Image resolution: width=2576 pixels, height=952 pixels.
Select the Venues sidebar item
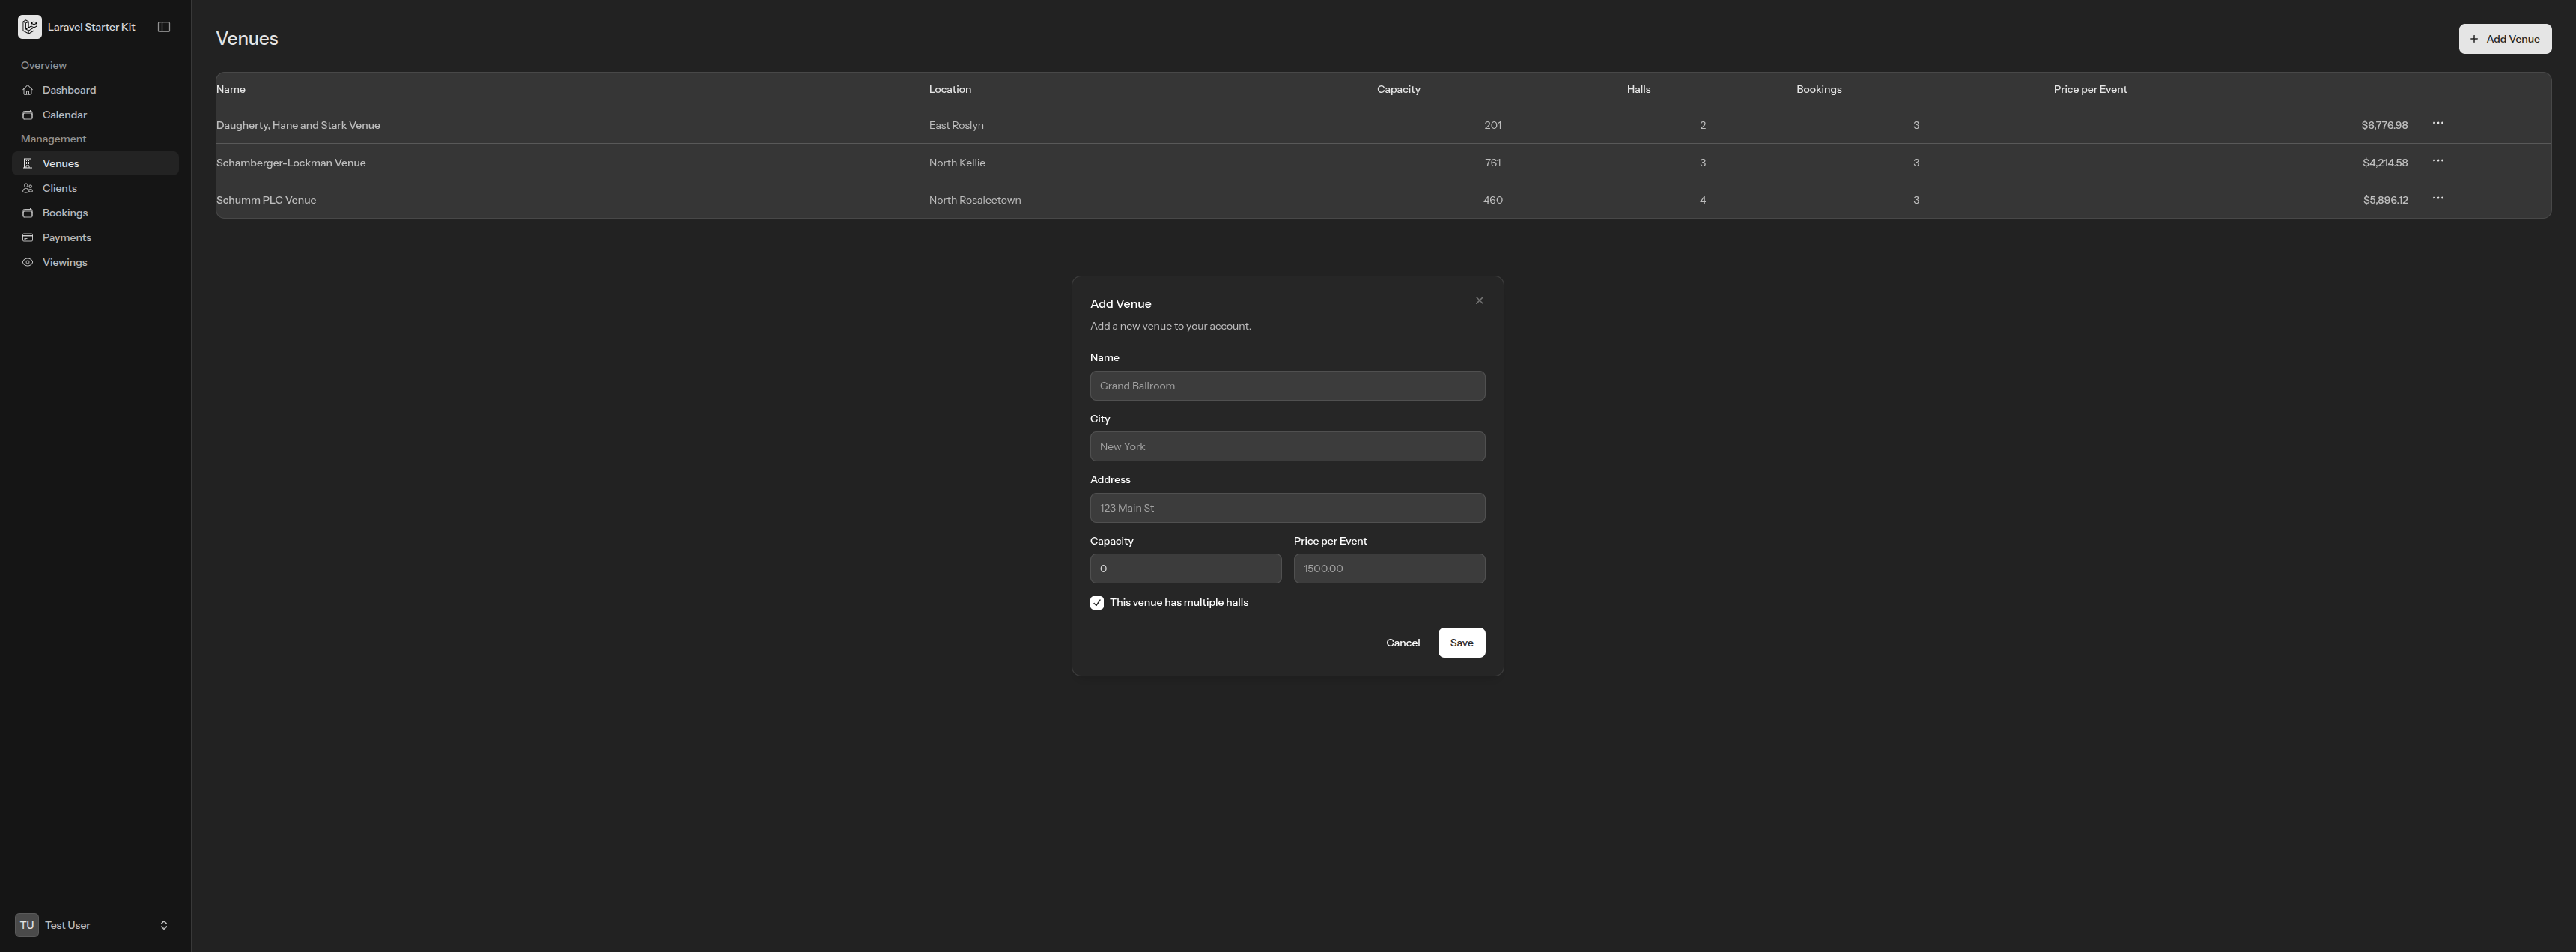60,164
